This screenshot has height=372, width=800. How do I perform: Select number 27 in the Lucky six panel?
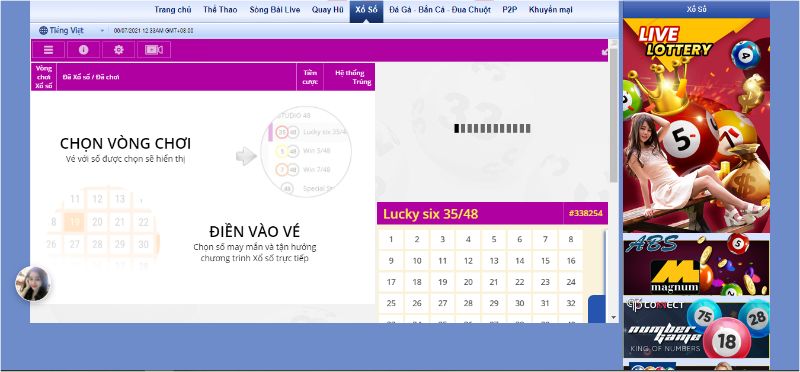442,303
